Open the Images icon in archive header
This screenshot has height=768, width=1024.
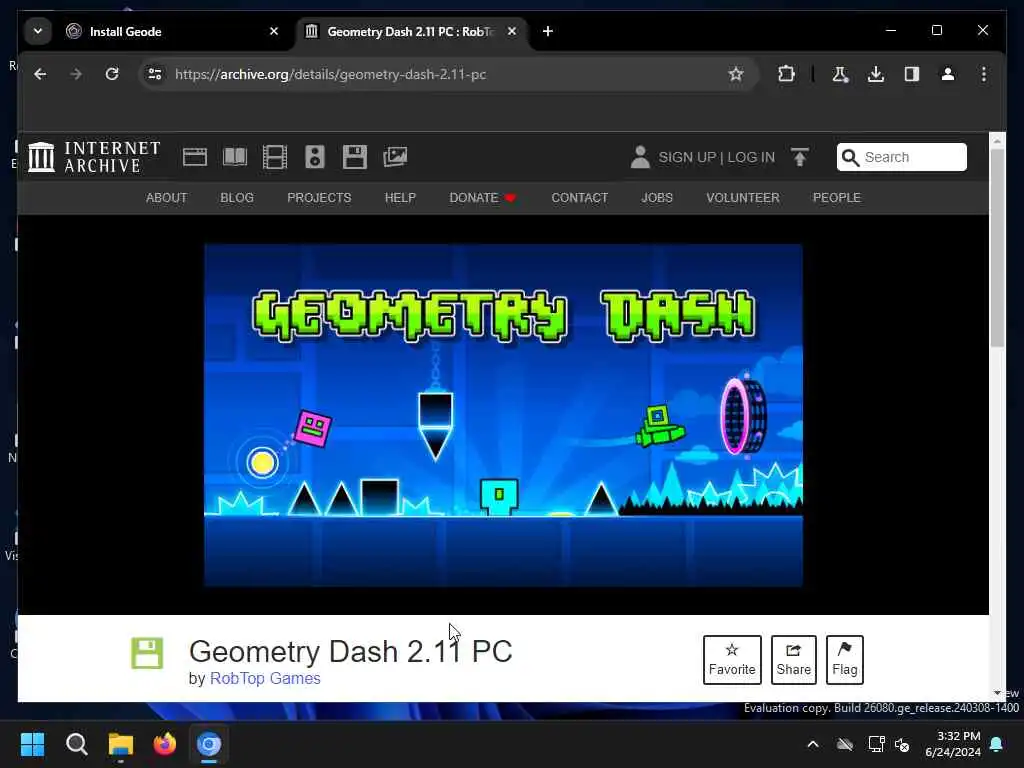(395, 157)
